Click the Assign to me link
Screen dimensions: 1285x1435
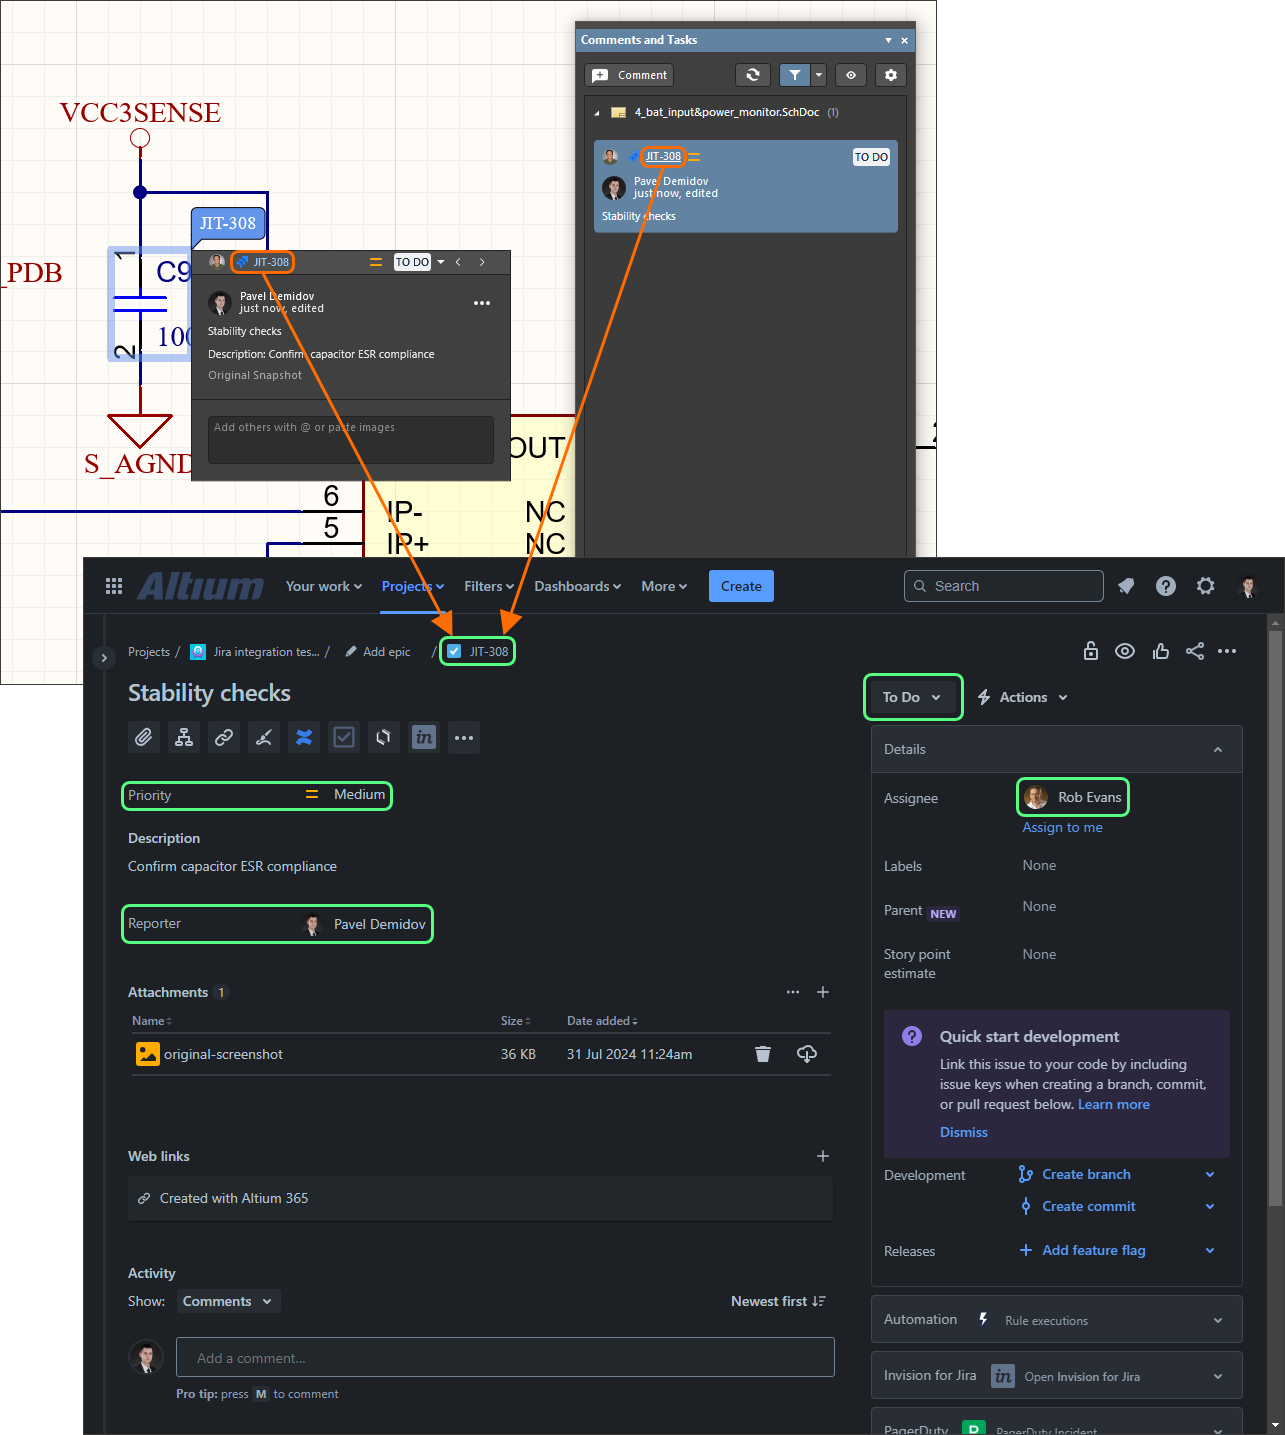[x=1062, y=827]
